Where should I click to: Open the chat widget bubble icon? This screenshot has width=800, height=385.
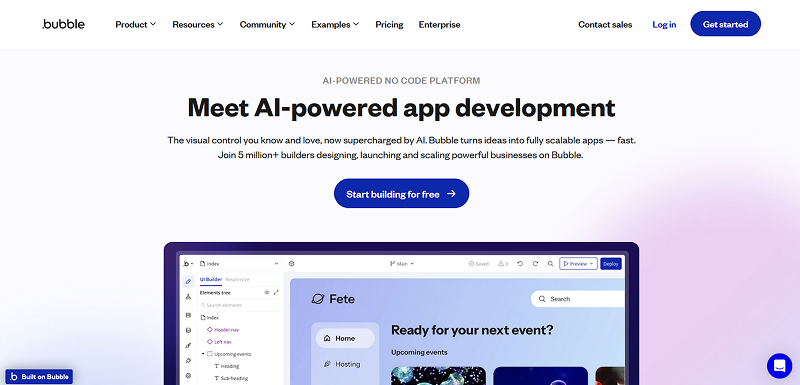779,366
